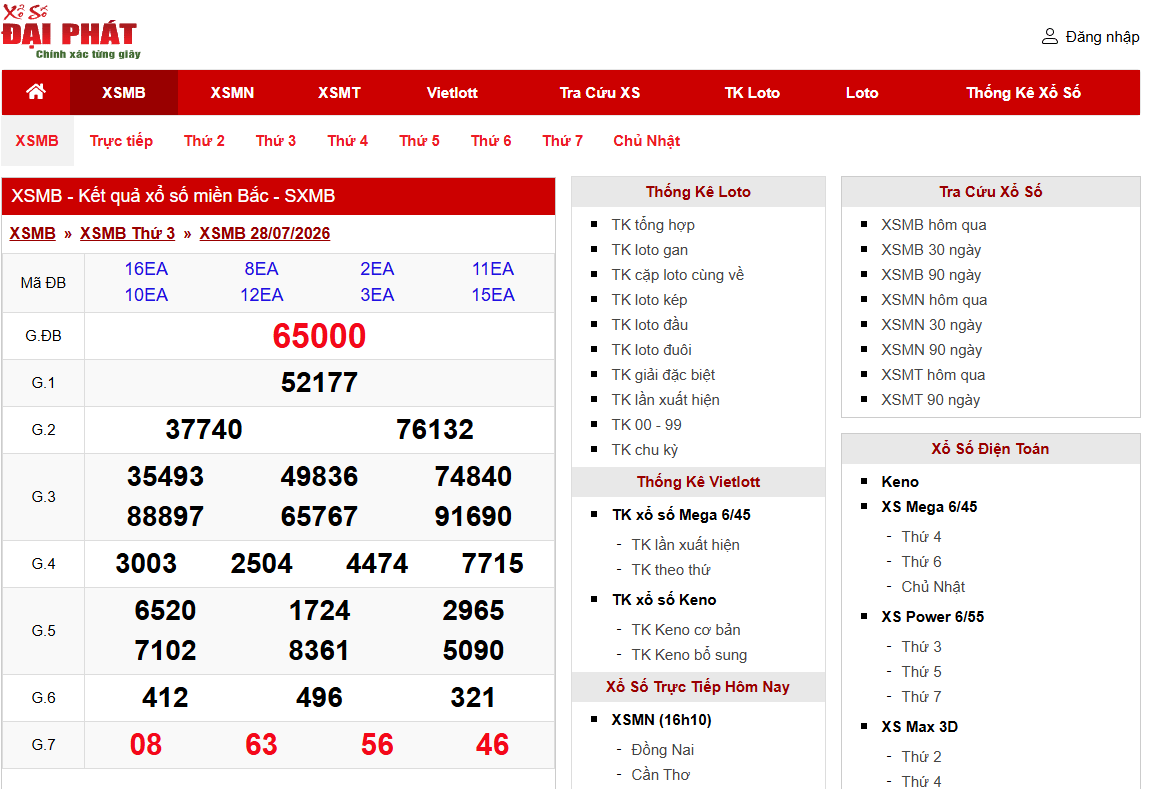
Task: Open TK chu kỳ link
Action: point(645,449)
